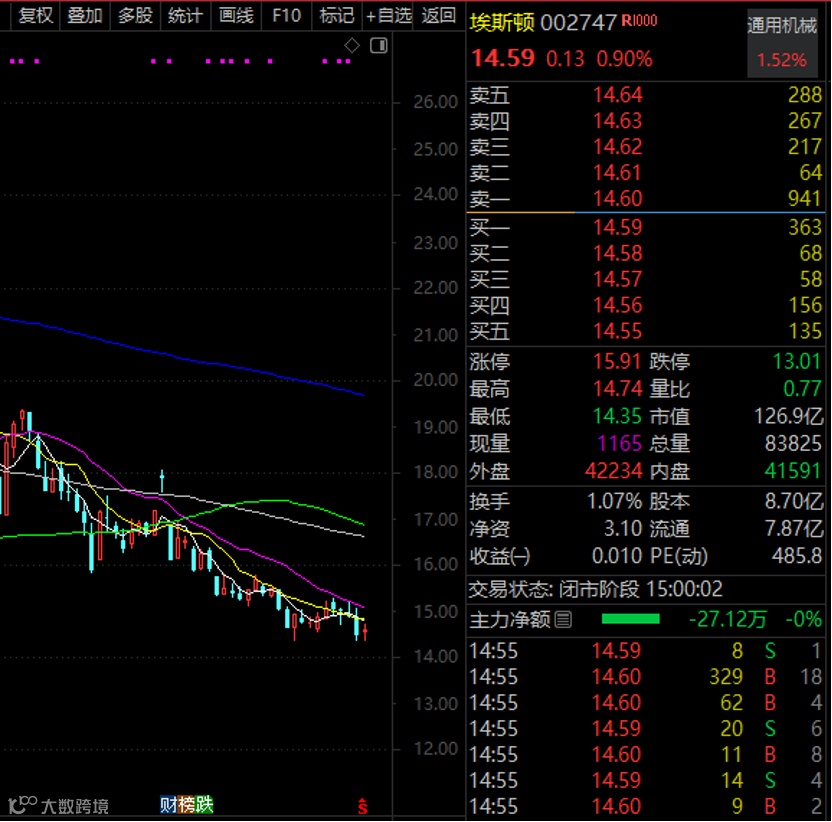Open the 叠加 overlay option
Viewport: 832px width, 822px height.
point(85,15)
